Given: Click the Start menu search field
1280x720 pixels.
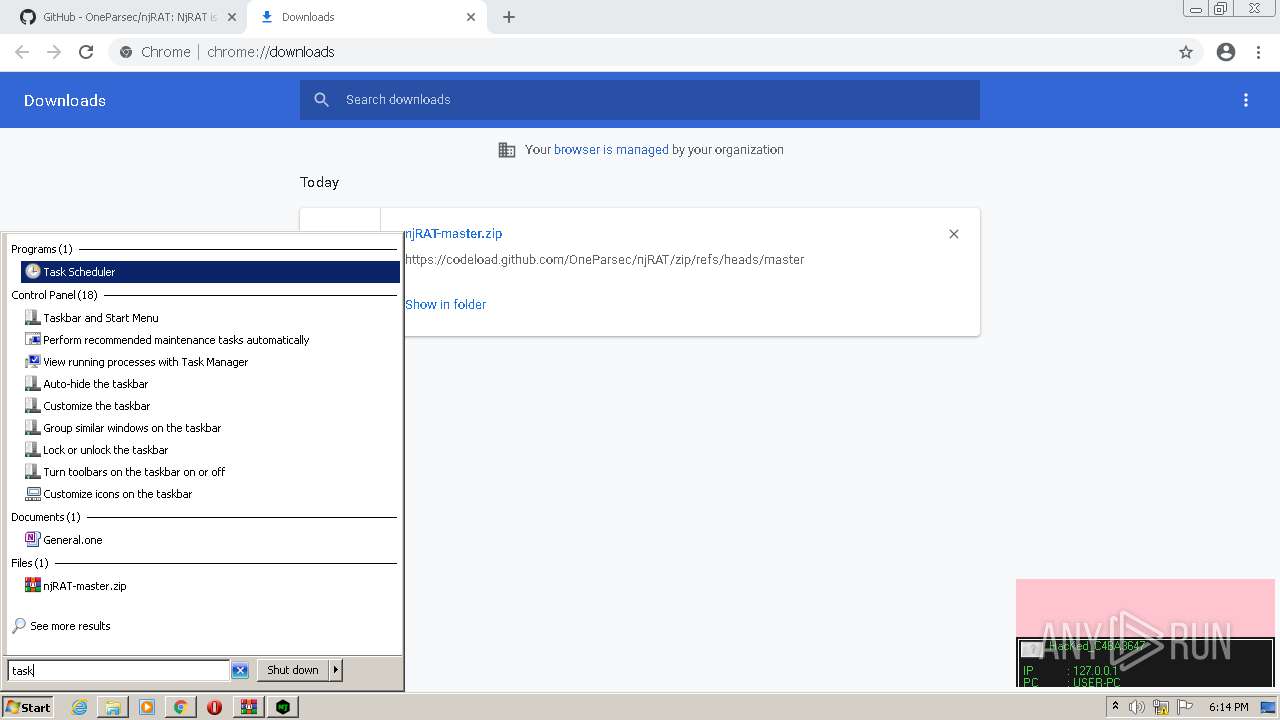Looking at the screenshot, I should click(x=118, y=670).
